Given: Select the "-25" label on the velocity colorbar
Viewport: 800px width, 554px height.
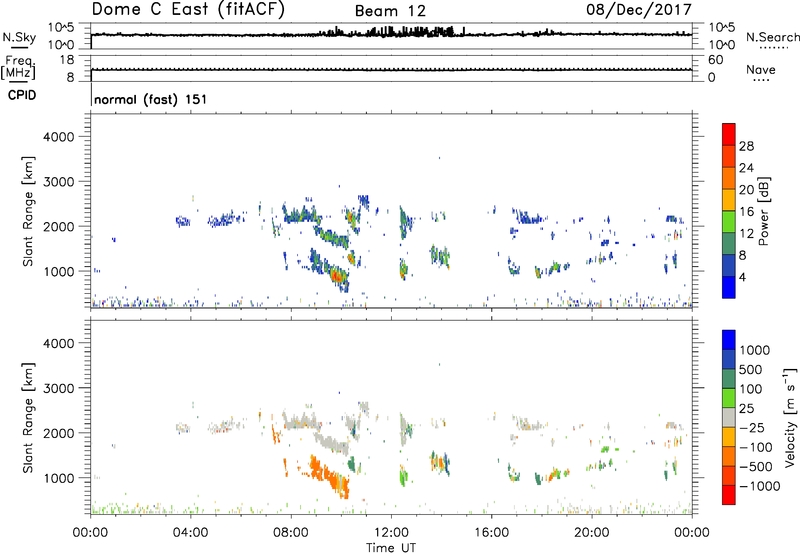Looking at the screenshot, I should (x=752, y=427).
